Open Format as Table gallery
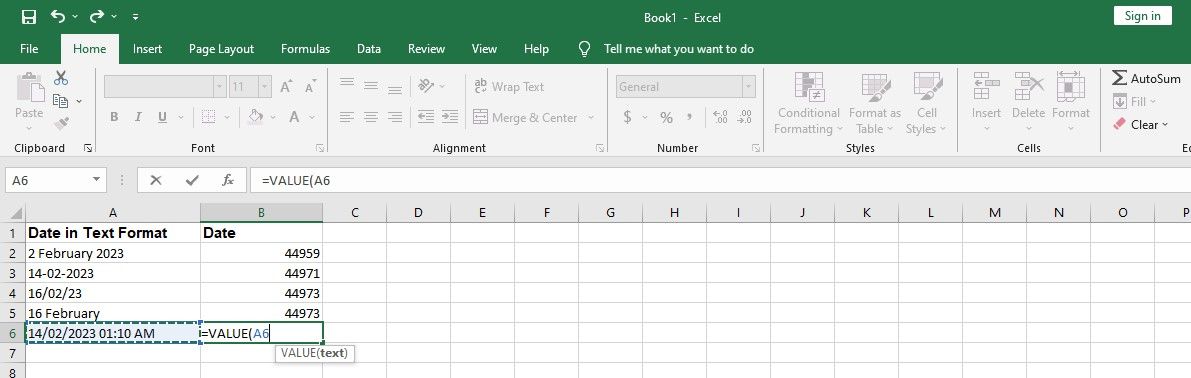Image resolution: width=1191 pixels, height=378 pixels. (875, 104)
